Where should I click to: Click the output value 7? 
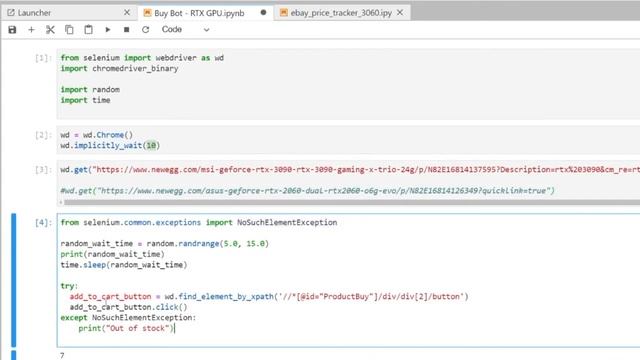tap(62, 356)
